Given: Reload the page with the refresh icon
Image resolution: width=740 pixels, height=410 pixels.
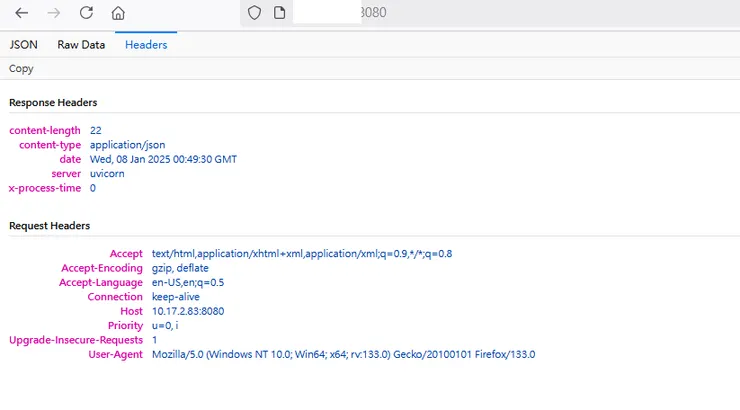Looking at the screenshot, I should (x=86, y=13).
